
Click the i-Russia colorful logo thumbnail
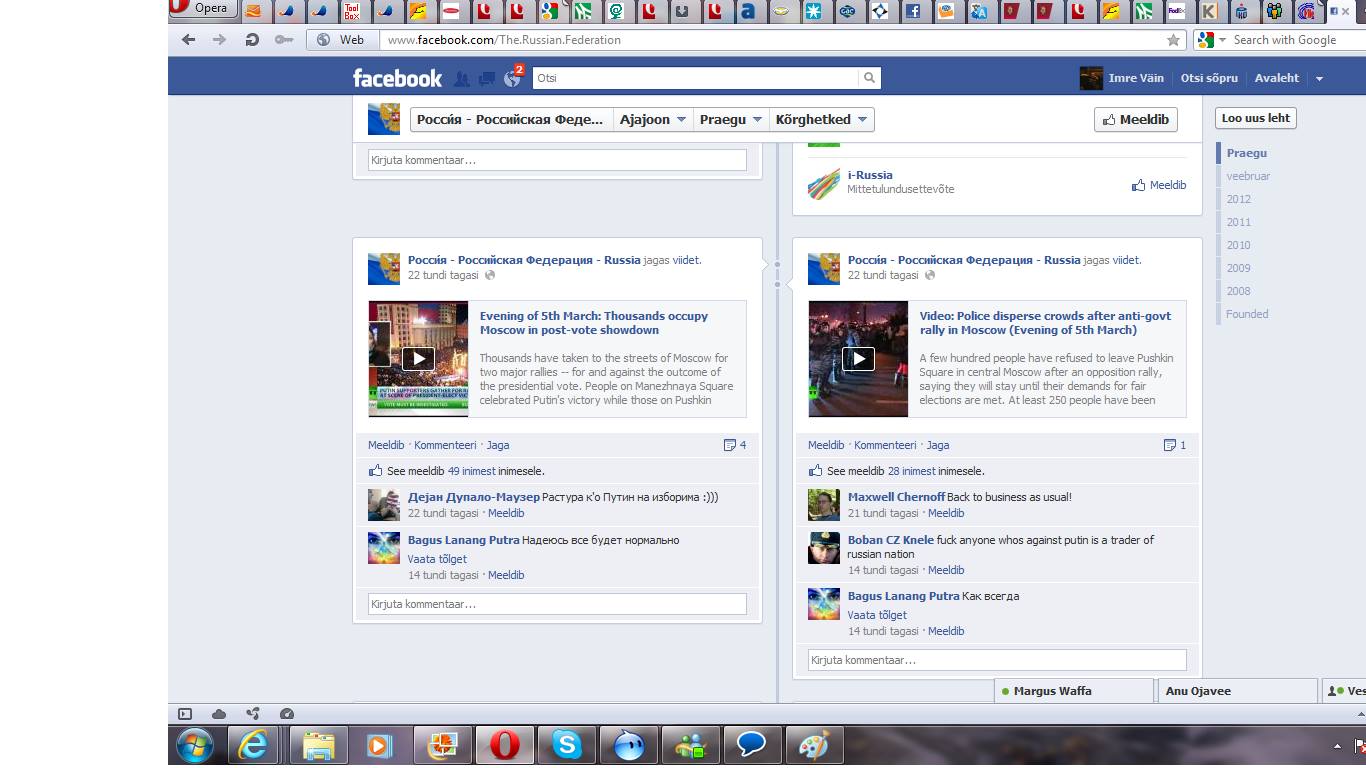824,184
